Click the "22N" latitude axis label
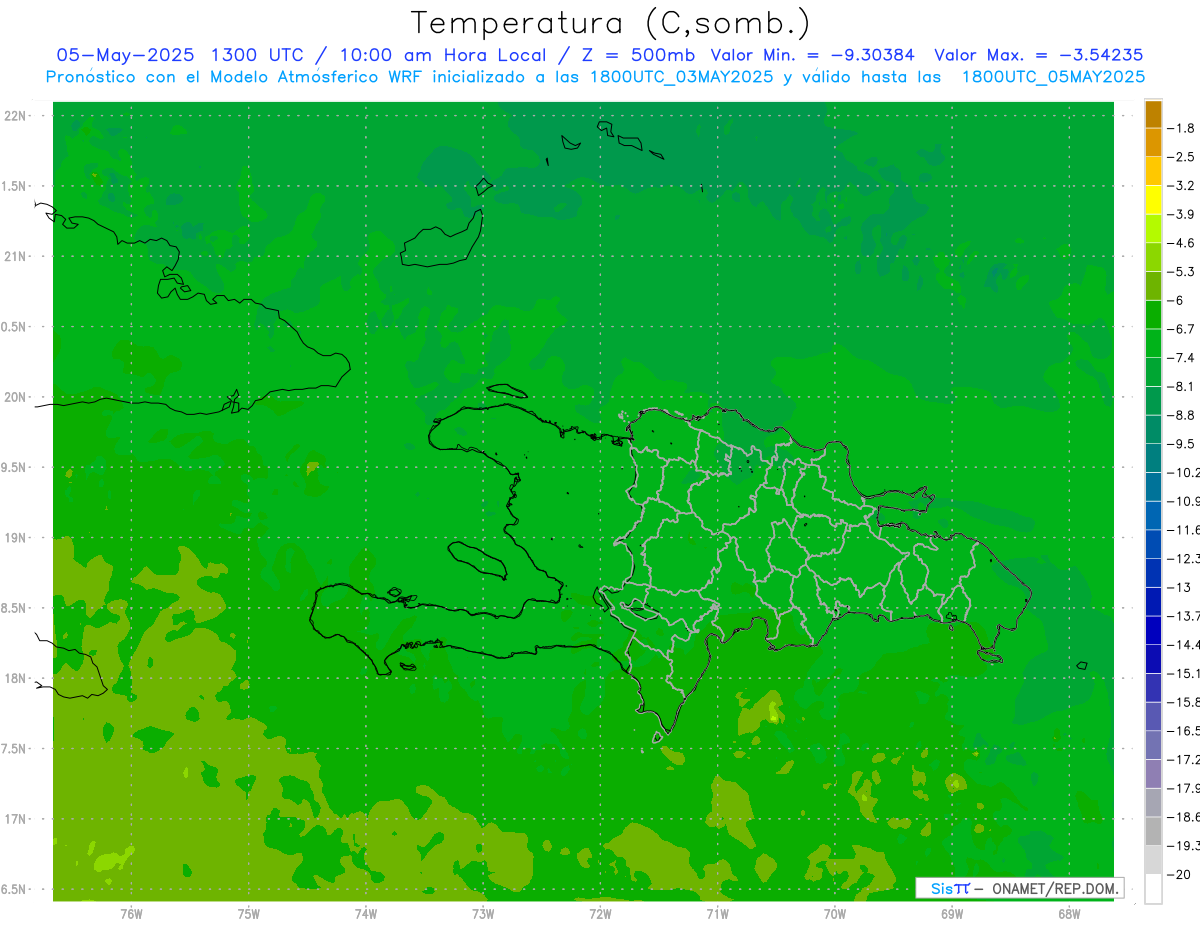The width and height of the screenshot is (1200, 927). coord(15,116)
